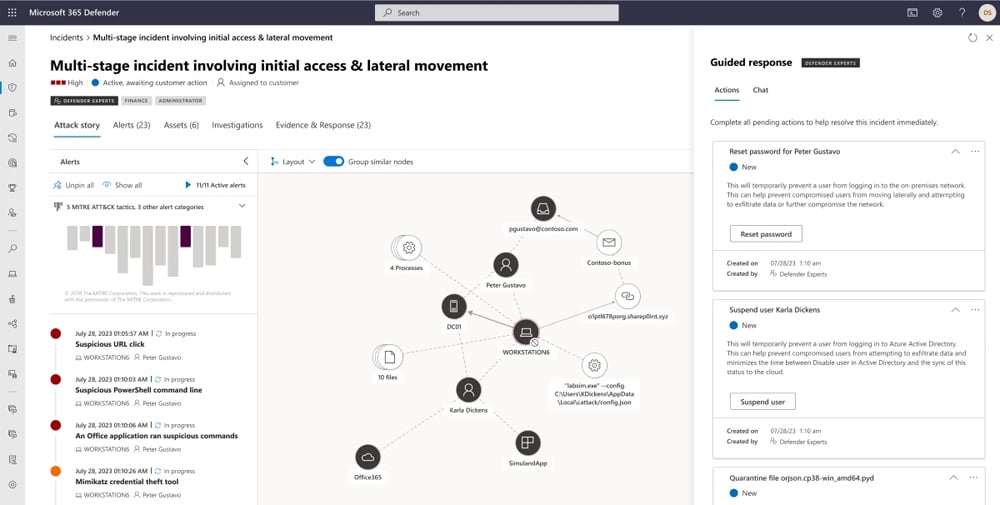The height and width of the screenshot is (505, 1000).
Task: Select the SimulandApp node icon
Action: pos(528,443)
